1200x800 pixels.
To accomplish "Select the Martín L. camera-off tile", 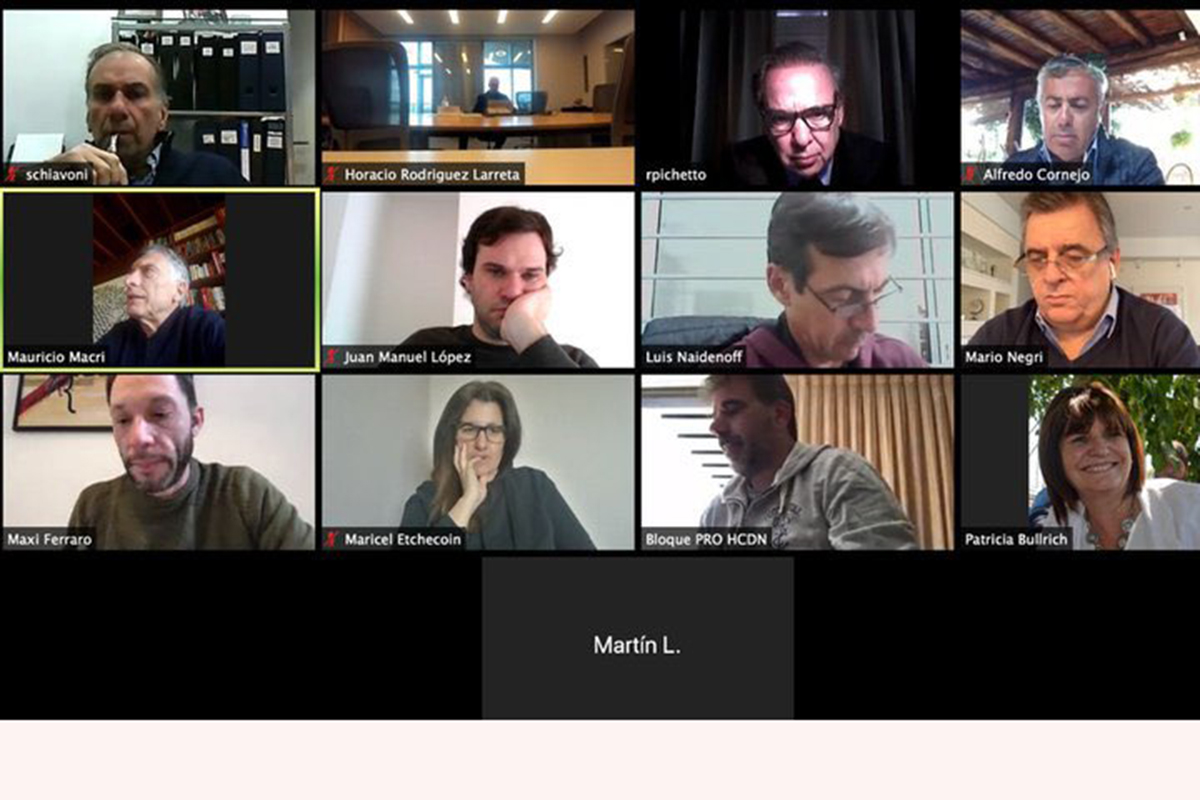I will pyautogui.click(x=638, y=638).
